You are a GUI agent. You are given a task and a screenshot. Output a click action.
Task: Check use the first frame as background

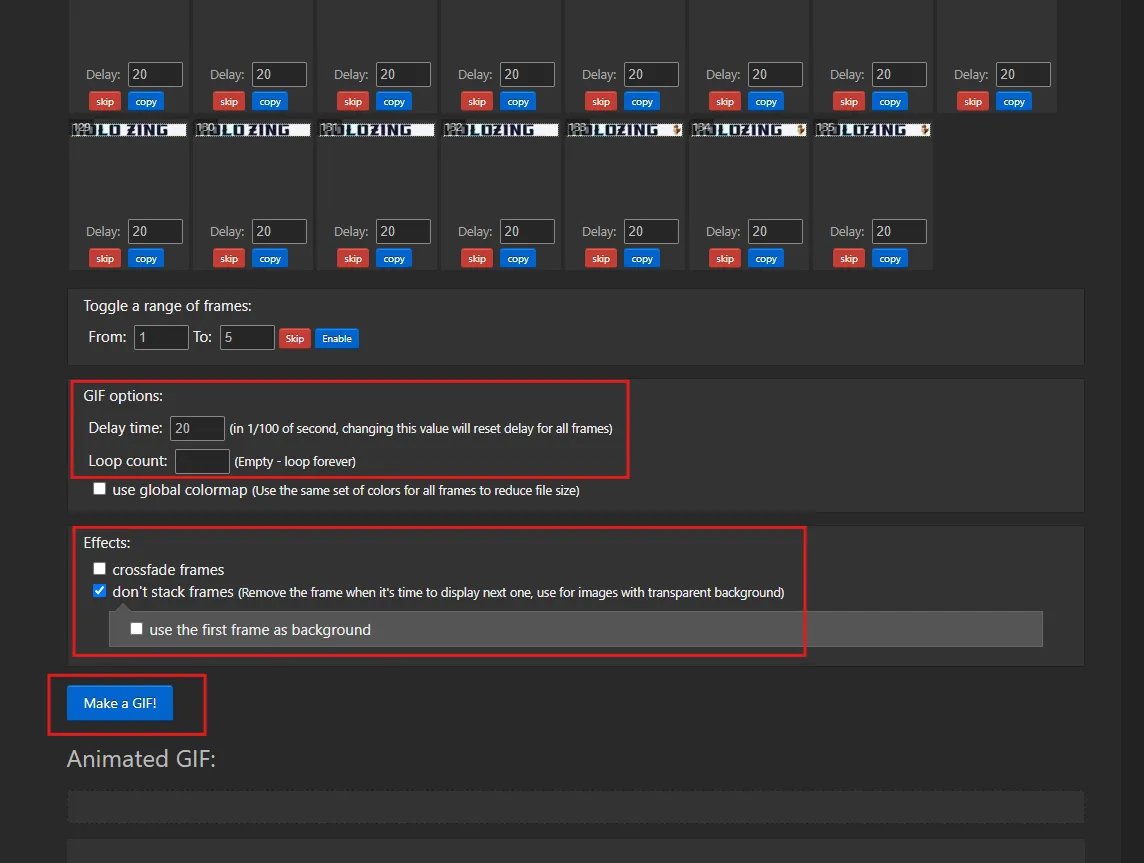click(x=136, y=629)
